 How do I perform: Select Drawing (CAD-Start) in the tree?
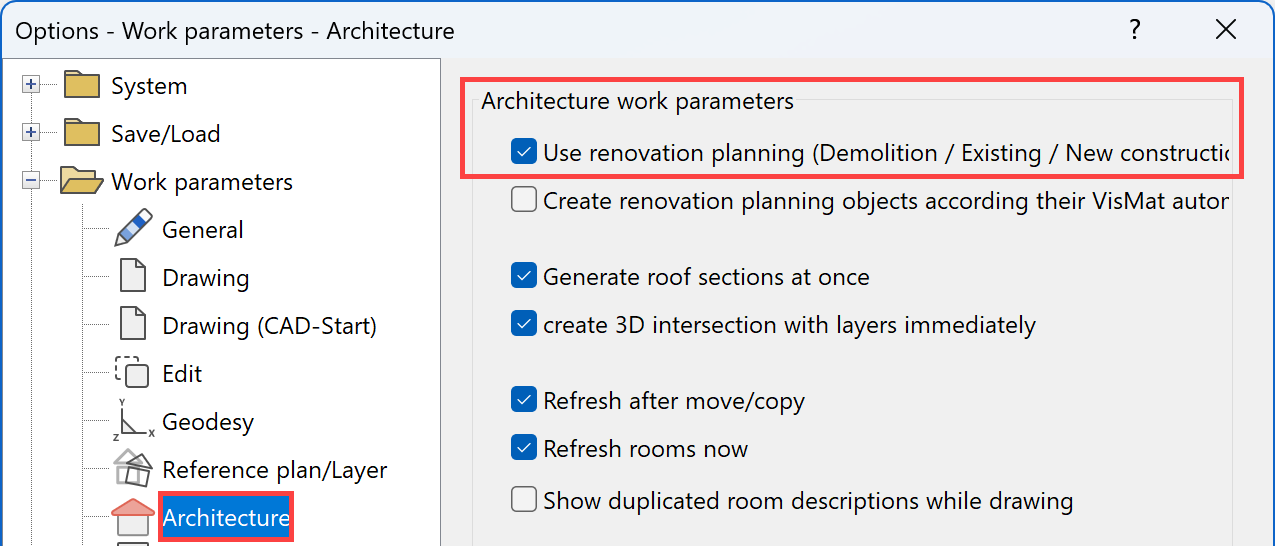(x=269, y=326)
